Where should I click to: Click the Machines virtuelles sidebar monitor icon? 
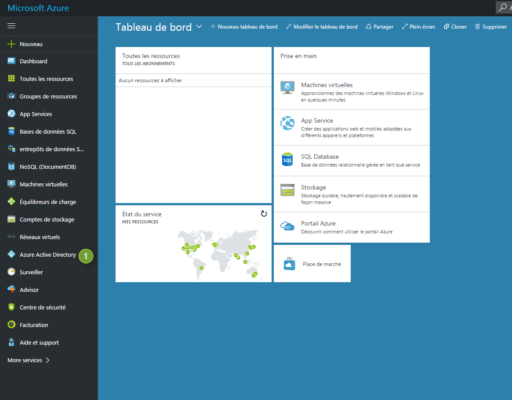coord(11,184)
